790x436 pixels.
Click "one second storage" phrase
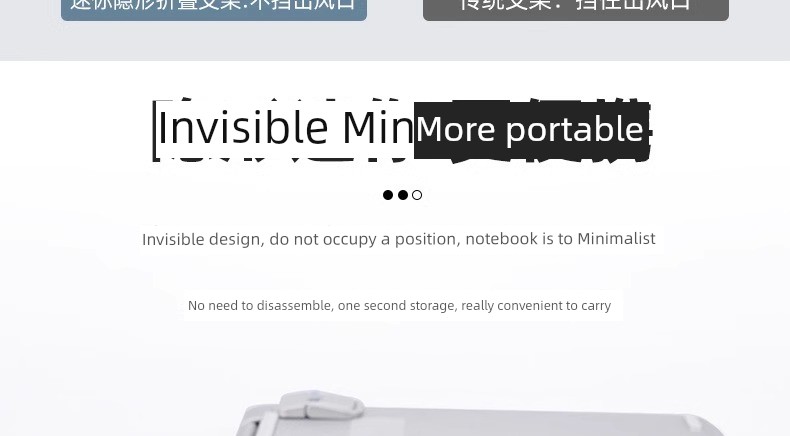tap(398, 305)
